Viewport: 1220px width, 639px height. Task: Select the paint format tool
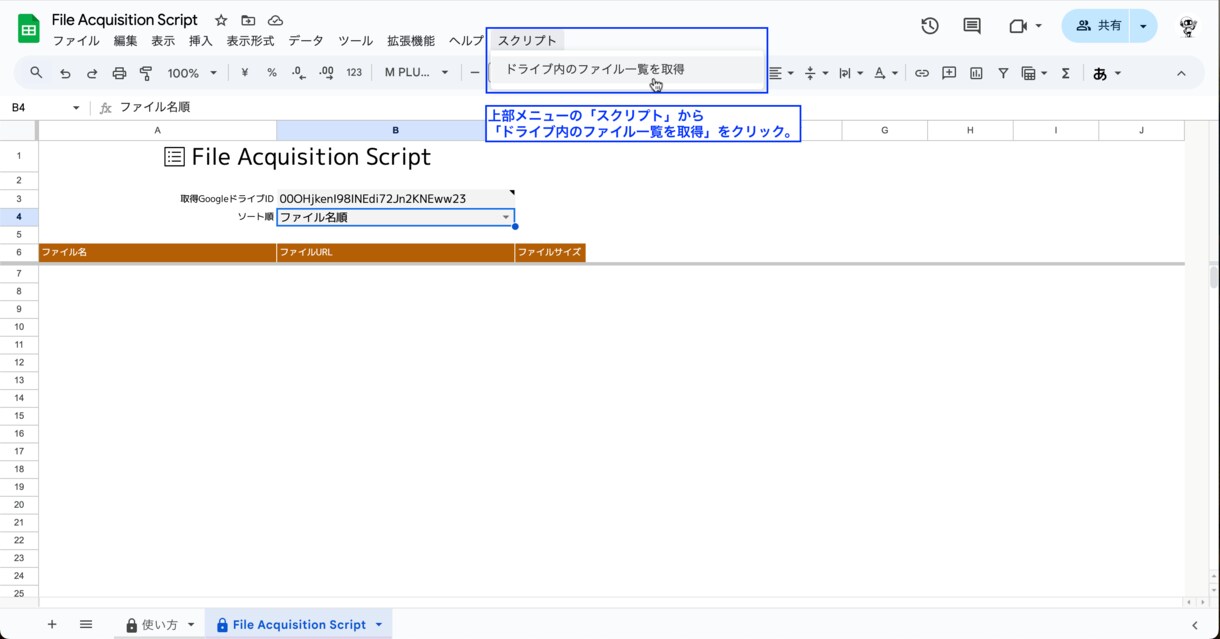coord(146,73)
